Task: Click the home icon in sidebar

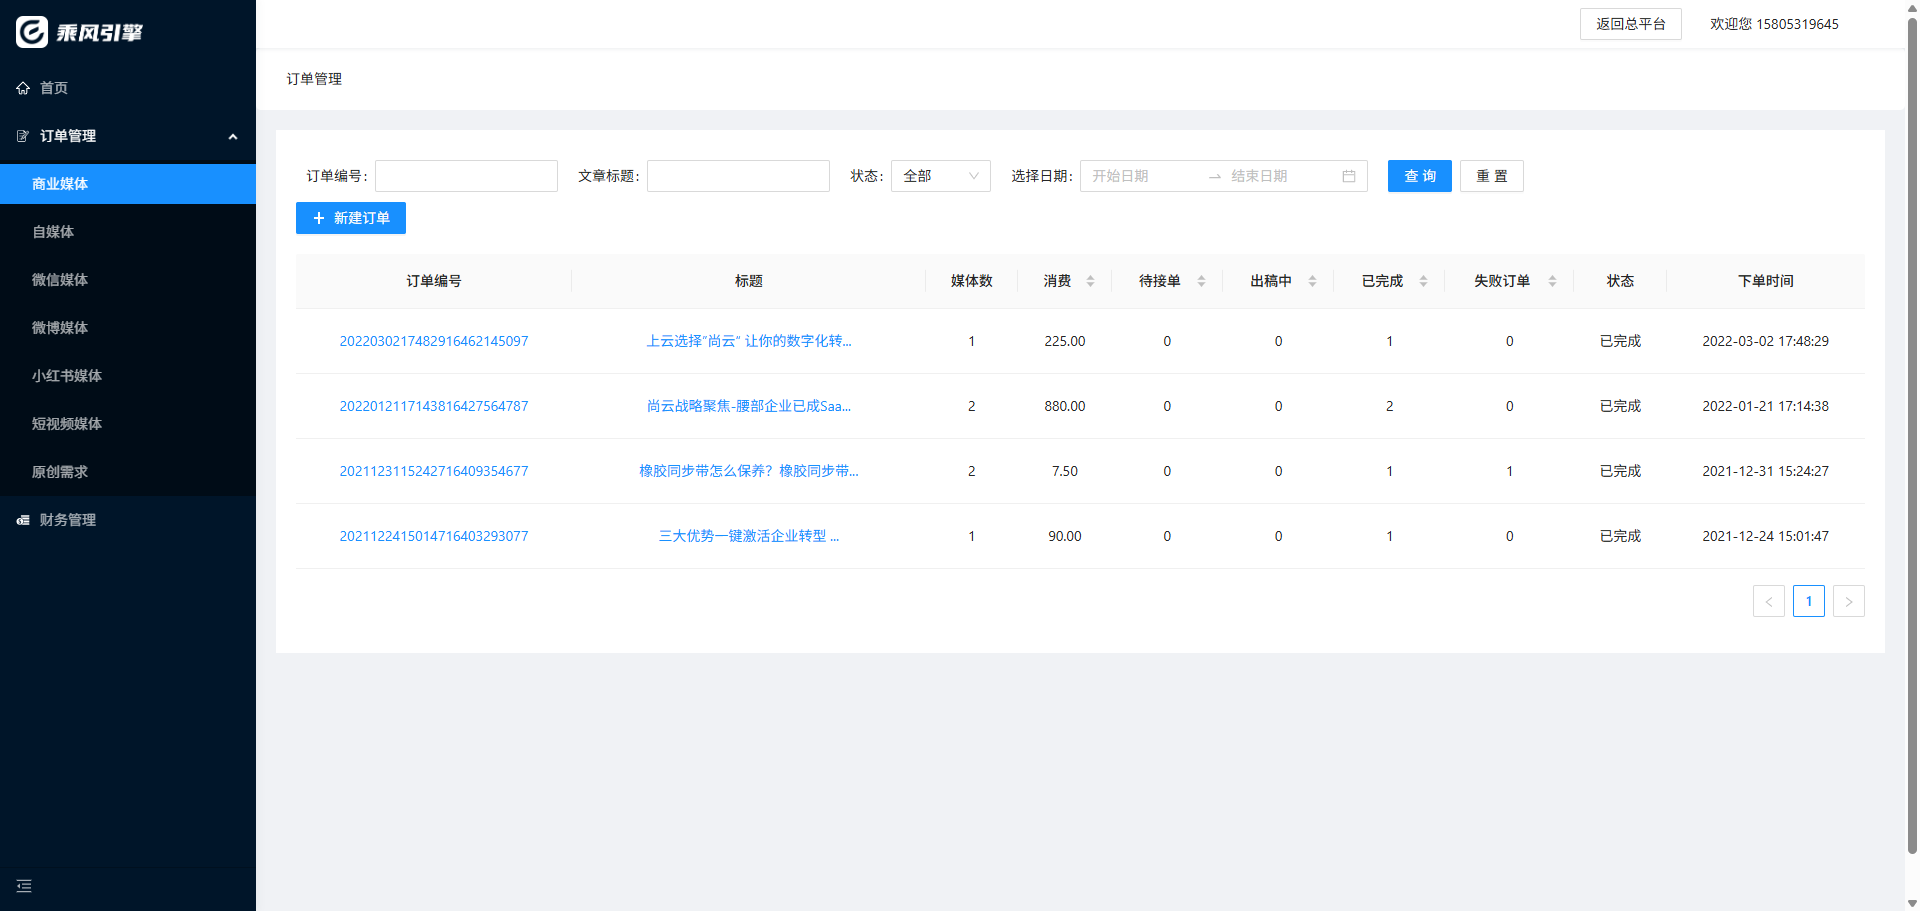Action: click(x=23, y=88)
